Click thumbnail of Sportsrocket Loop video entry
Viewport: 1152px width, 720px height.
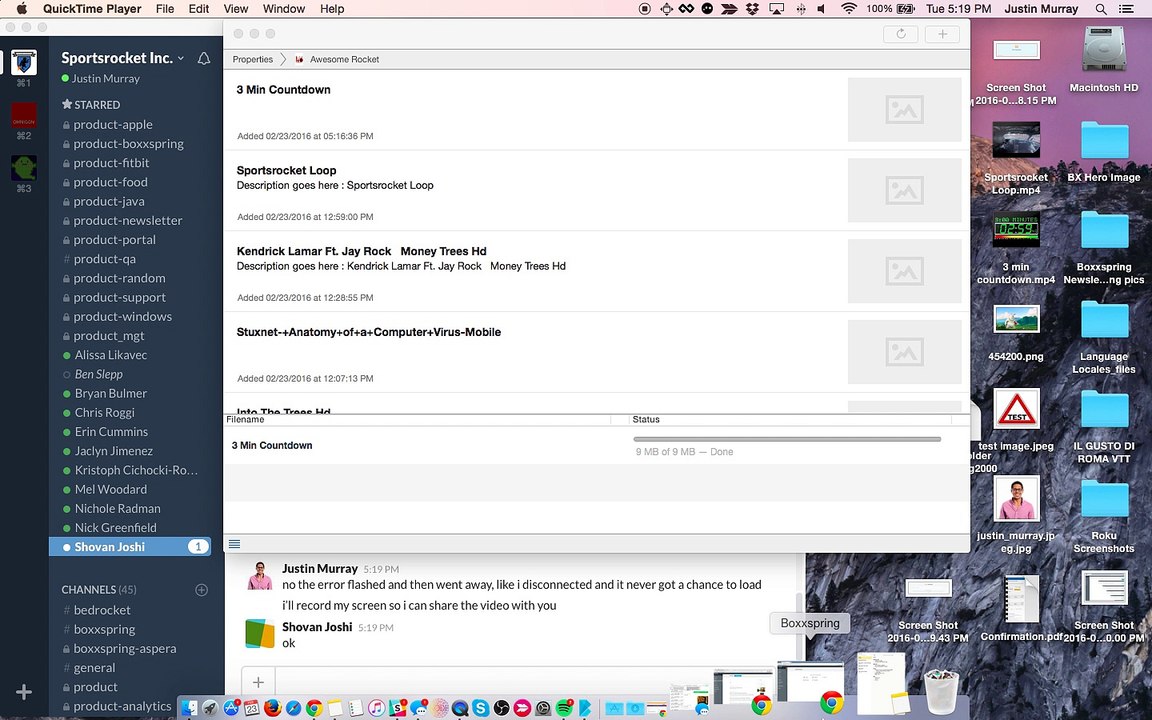pyautogui.click(x=904, y=190)
